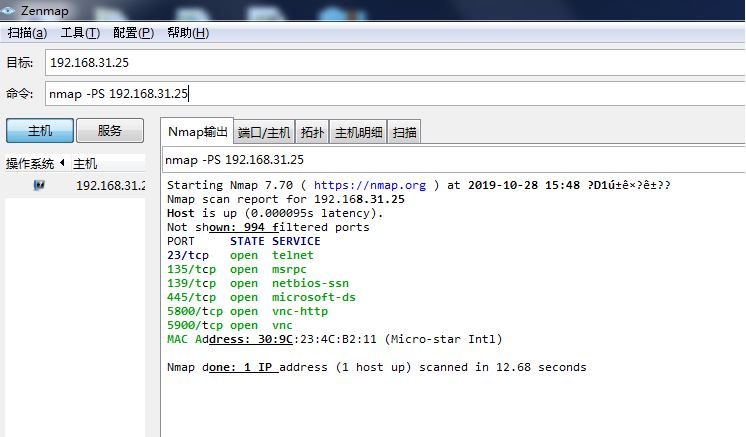Viewport: 746px width, 437px height.
Task: Click the 'Nmap done: 1 IP address' line
Action: pos(376,368)
